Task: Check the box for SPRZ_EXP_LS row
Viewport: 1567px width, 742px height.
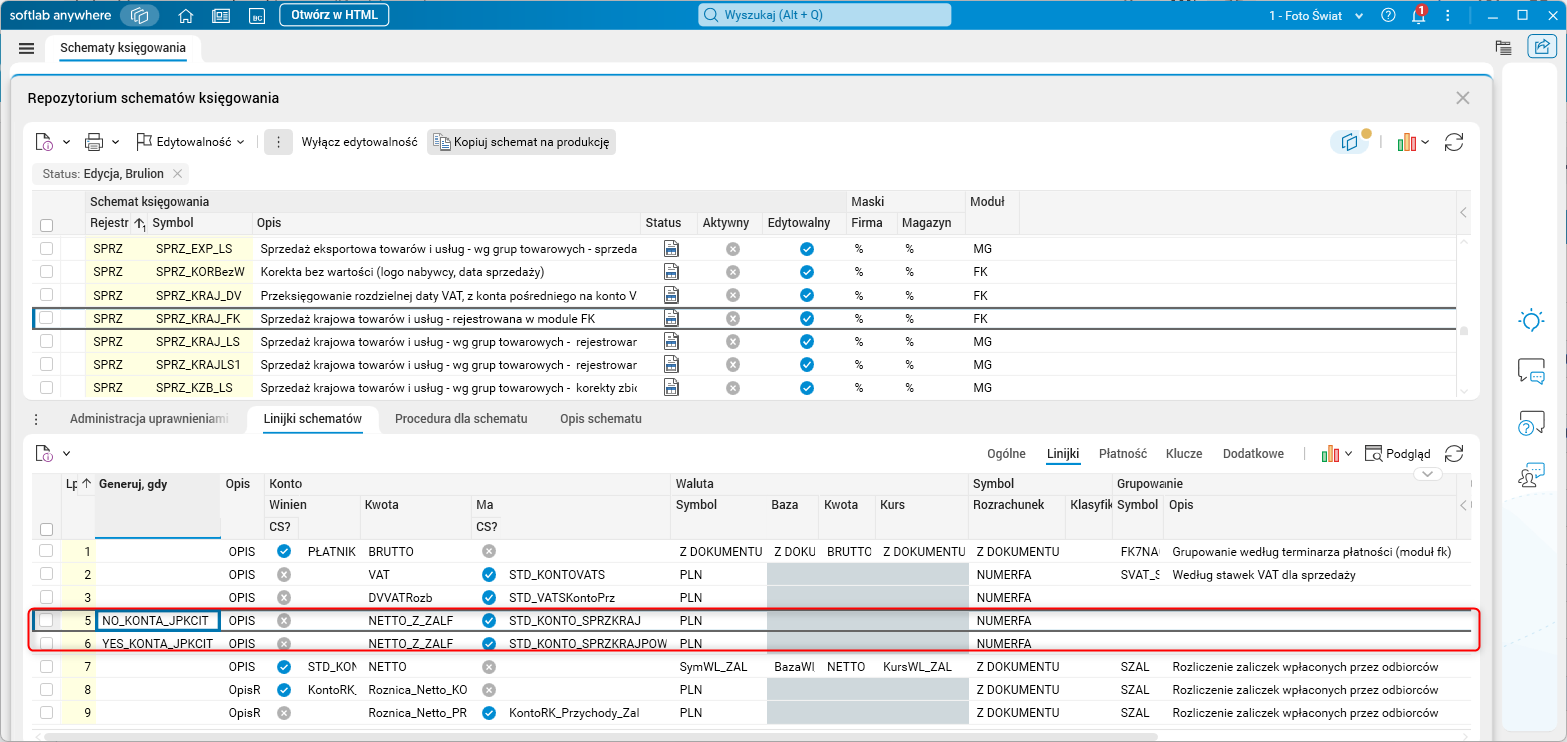Action: (x=46, y=248)
